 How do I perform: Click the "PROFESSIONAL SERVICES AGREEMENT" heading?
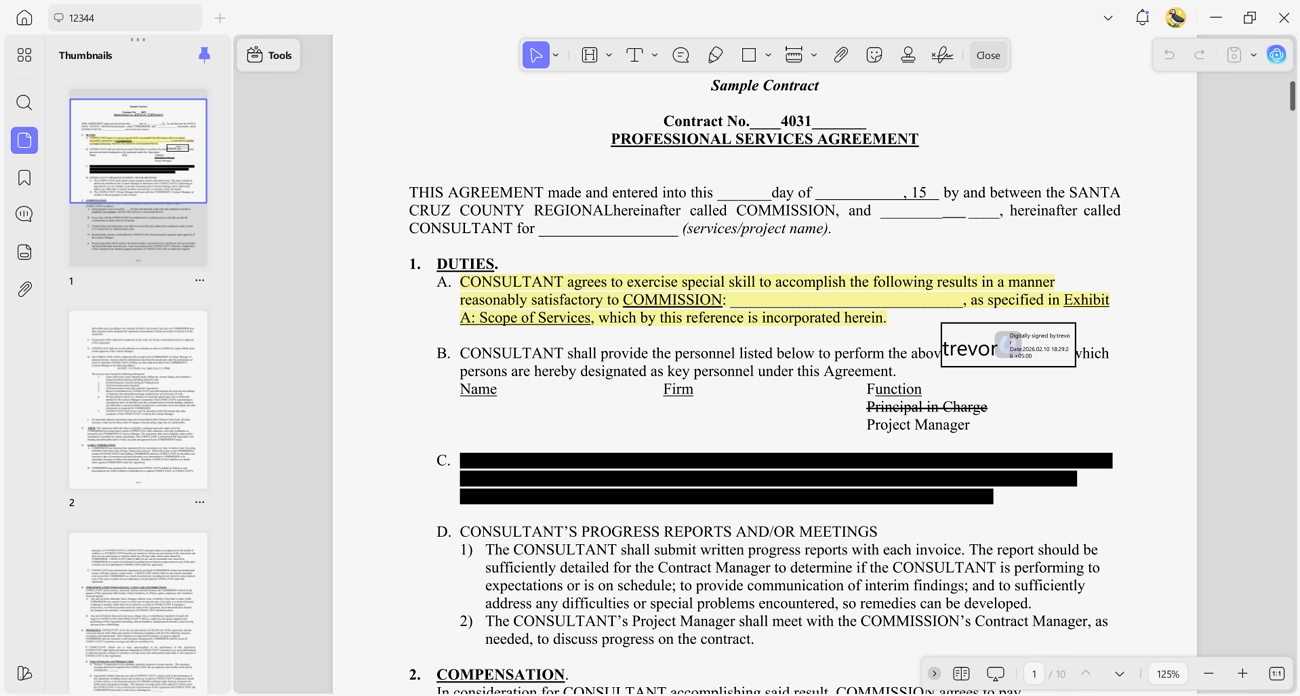point(765,139)
